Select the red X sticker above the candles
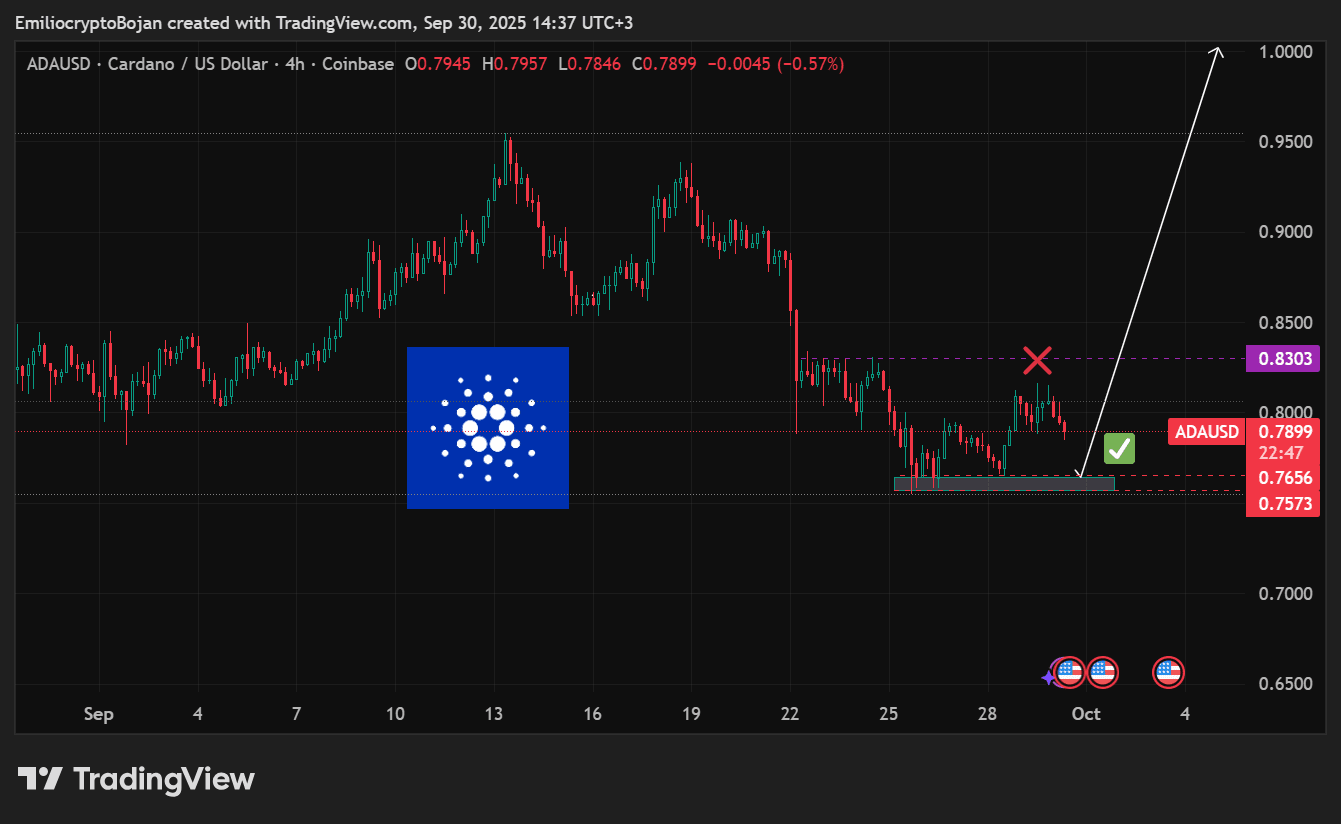 pyautogui.click(x=1037, y=361)
